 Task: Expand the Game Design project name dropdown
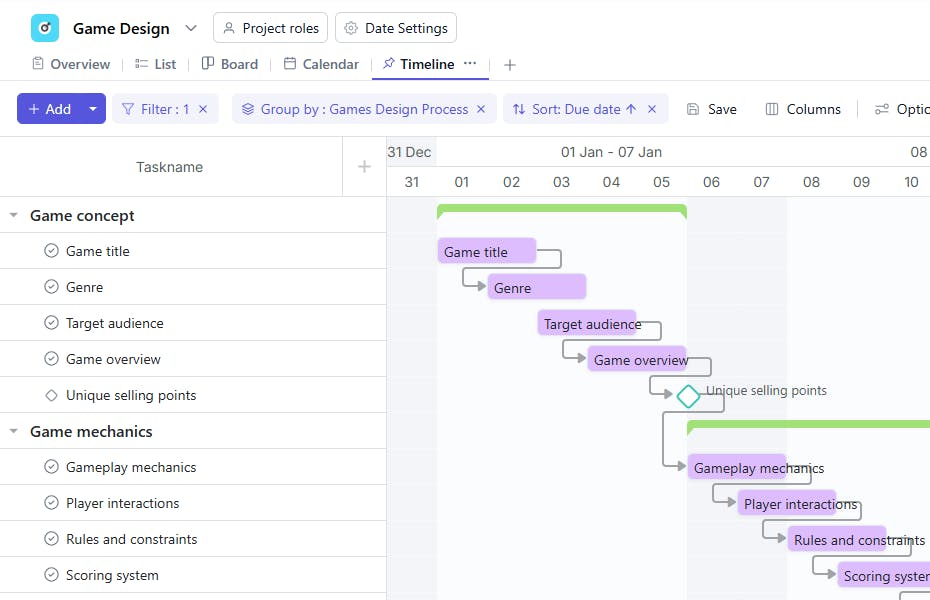191,28
